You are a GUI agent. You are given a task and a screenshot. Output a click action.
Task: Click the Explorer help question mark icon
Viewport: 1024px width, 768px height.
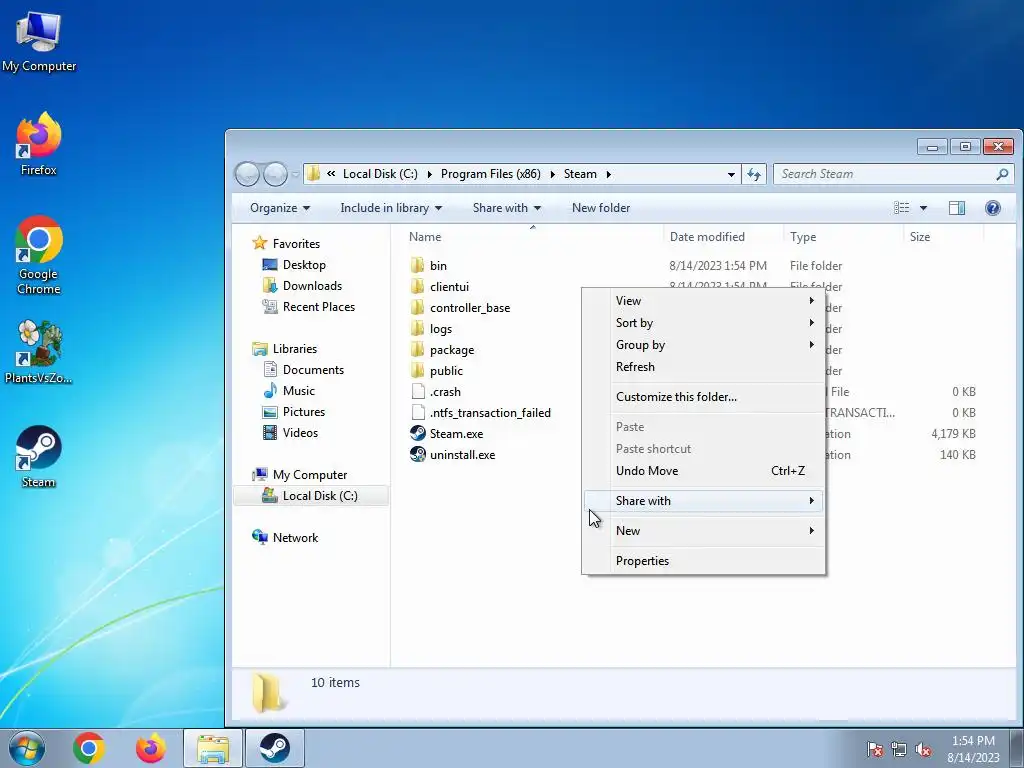pyautogui.click(x=993, y=208)
